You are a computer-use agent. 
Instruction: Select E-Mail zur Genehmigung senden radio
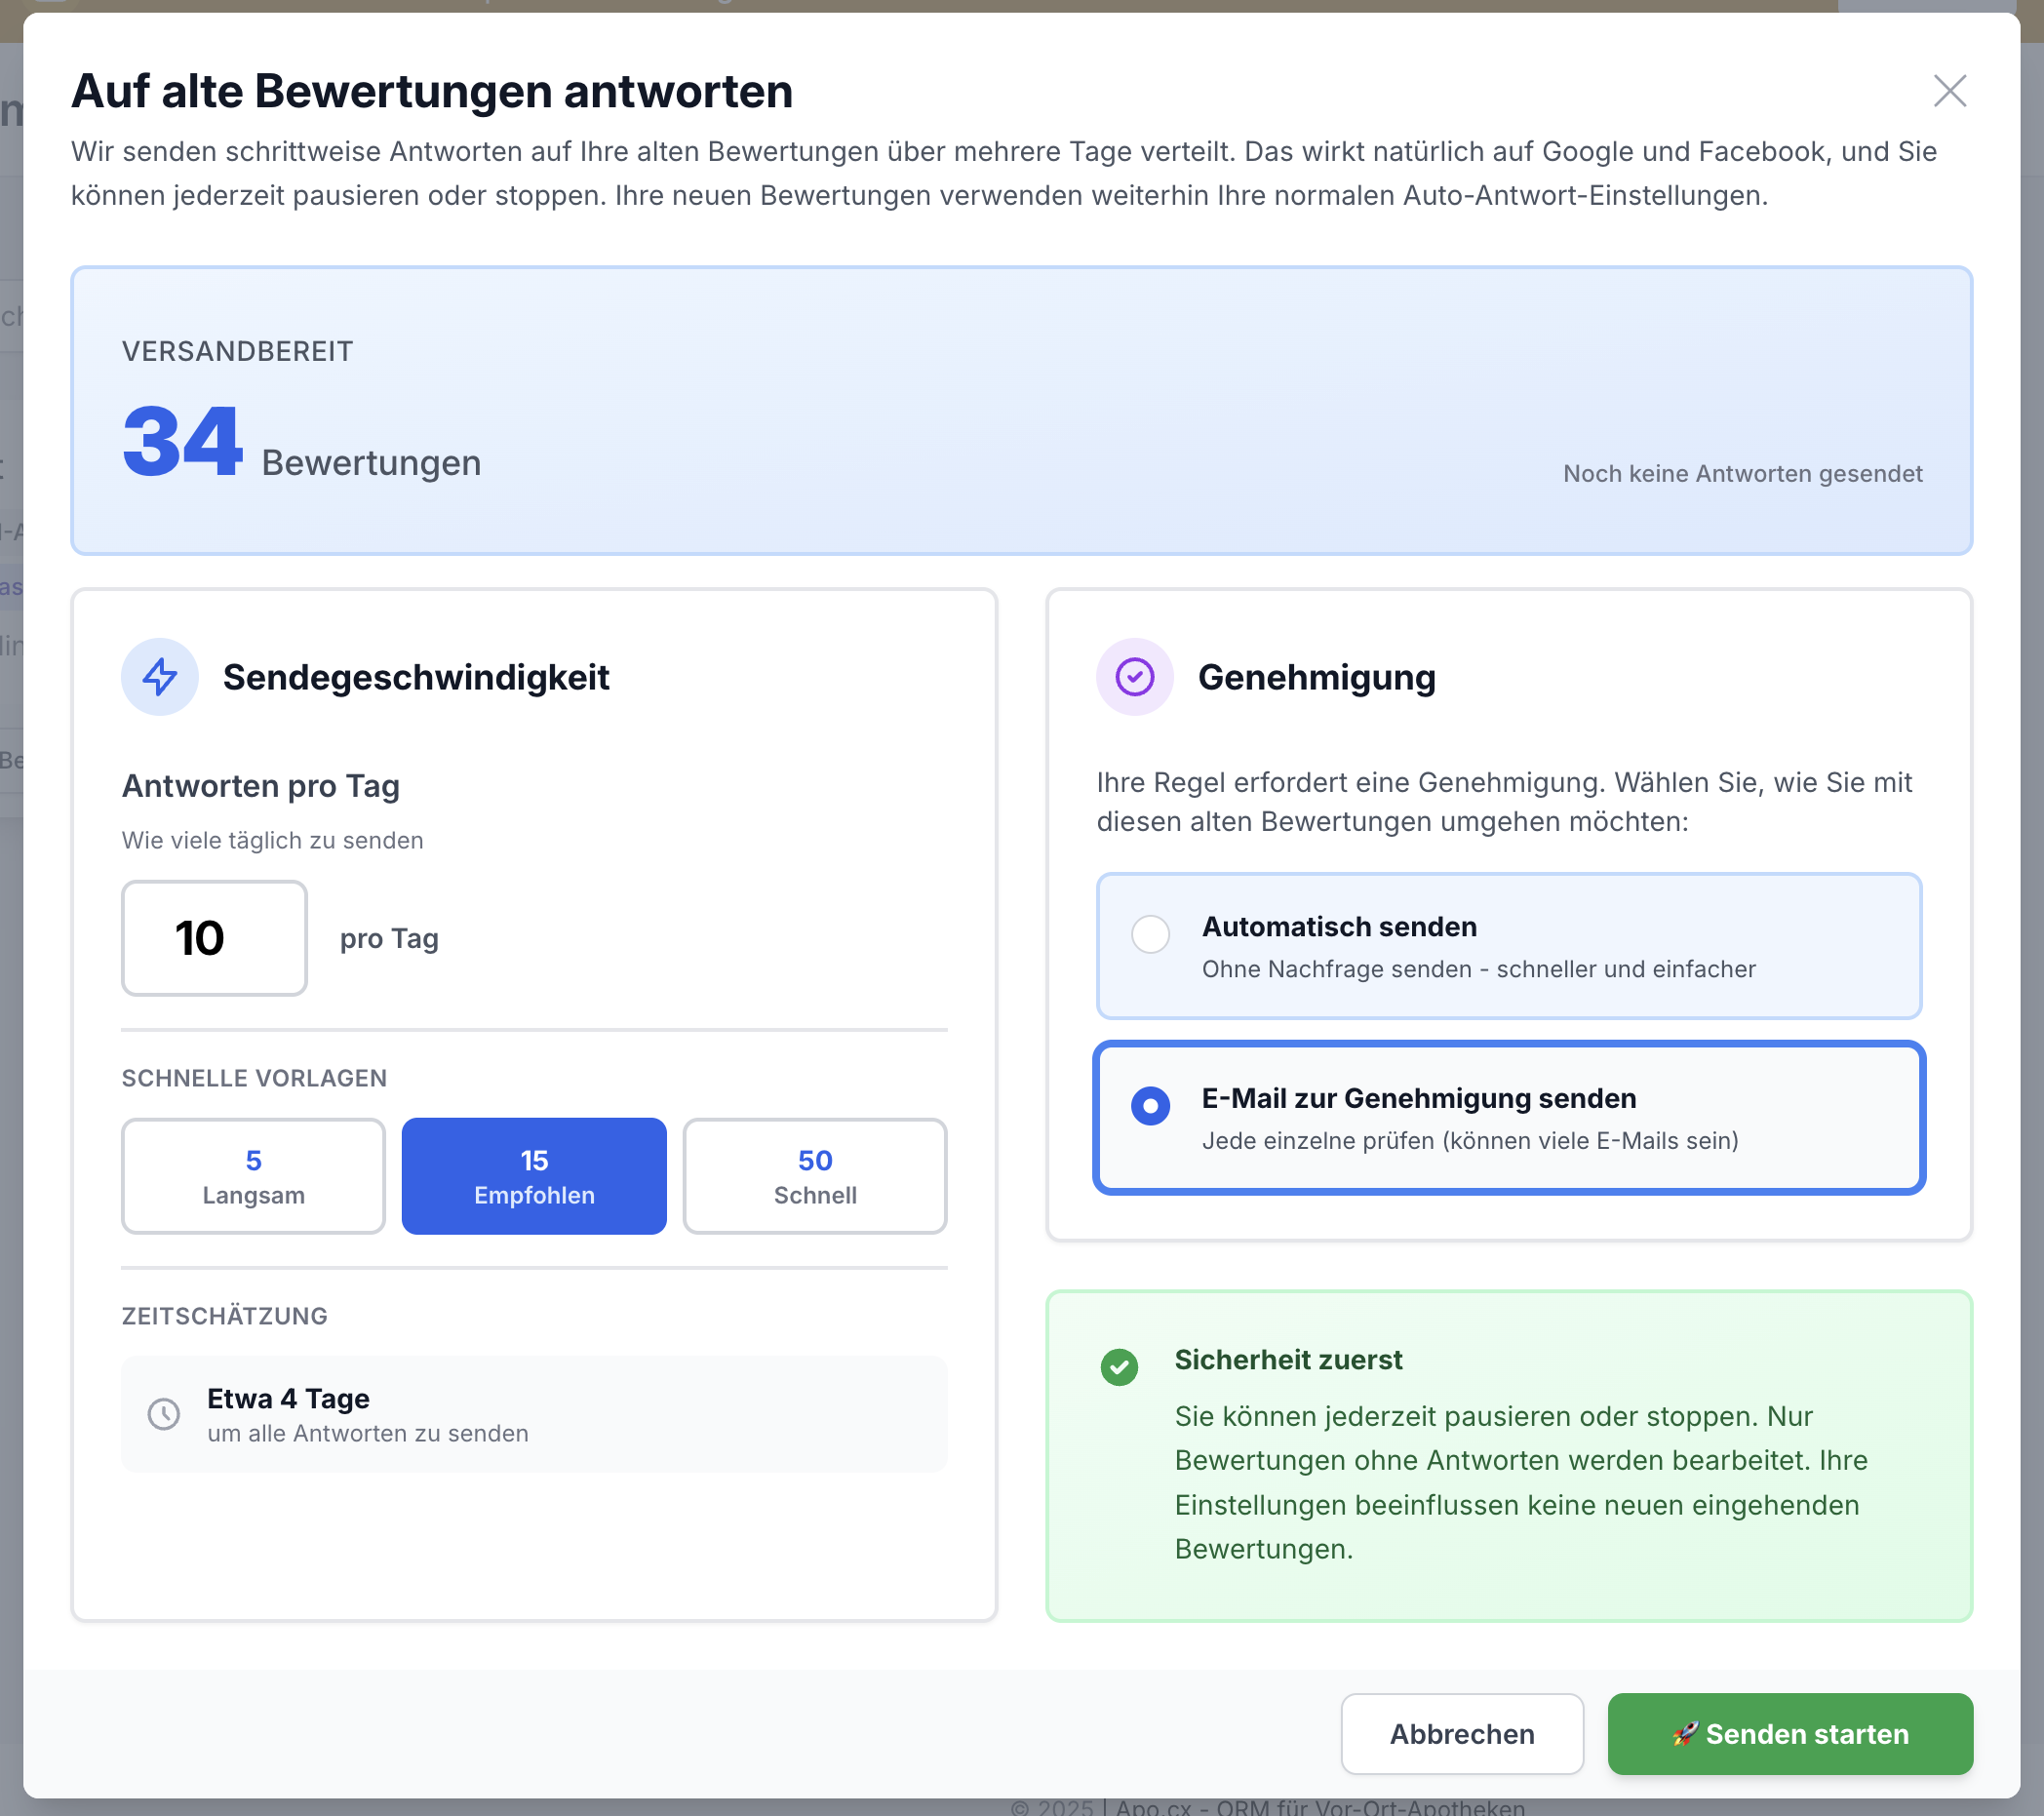tap(1150, 1106)
